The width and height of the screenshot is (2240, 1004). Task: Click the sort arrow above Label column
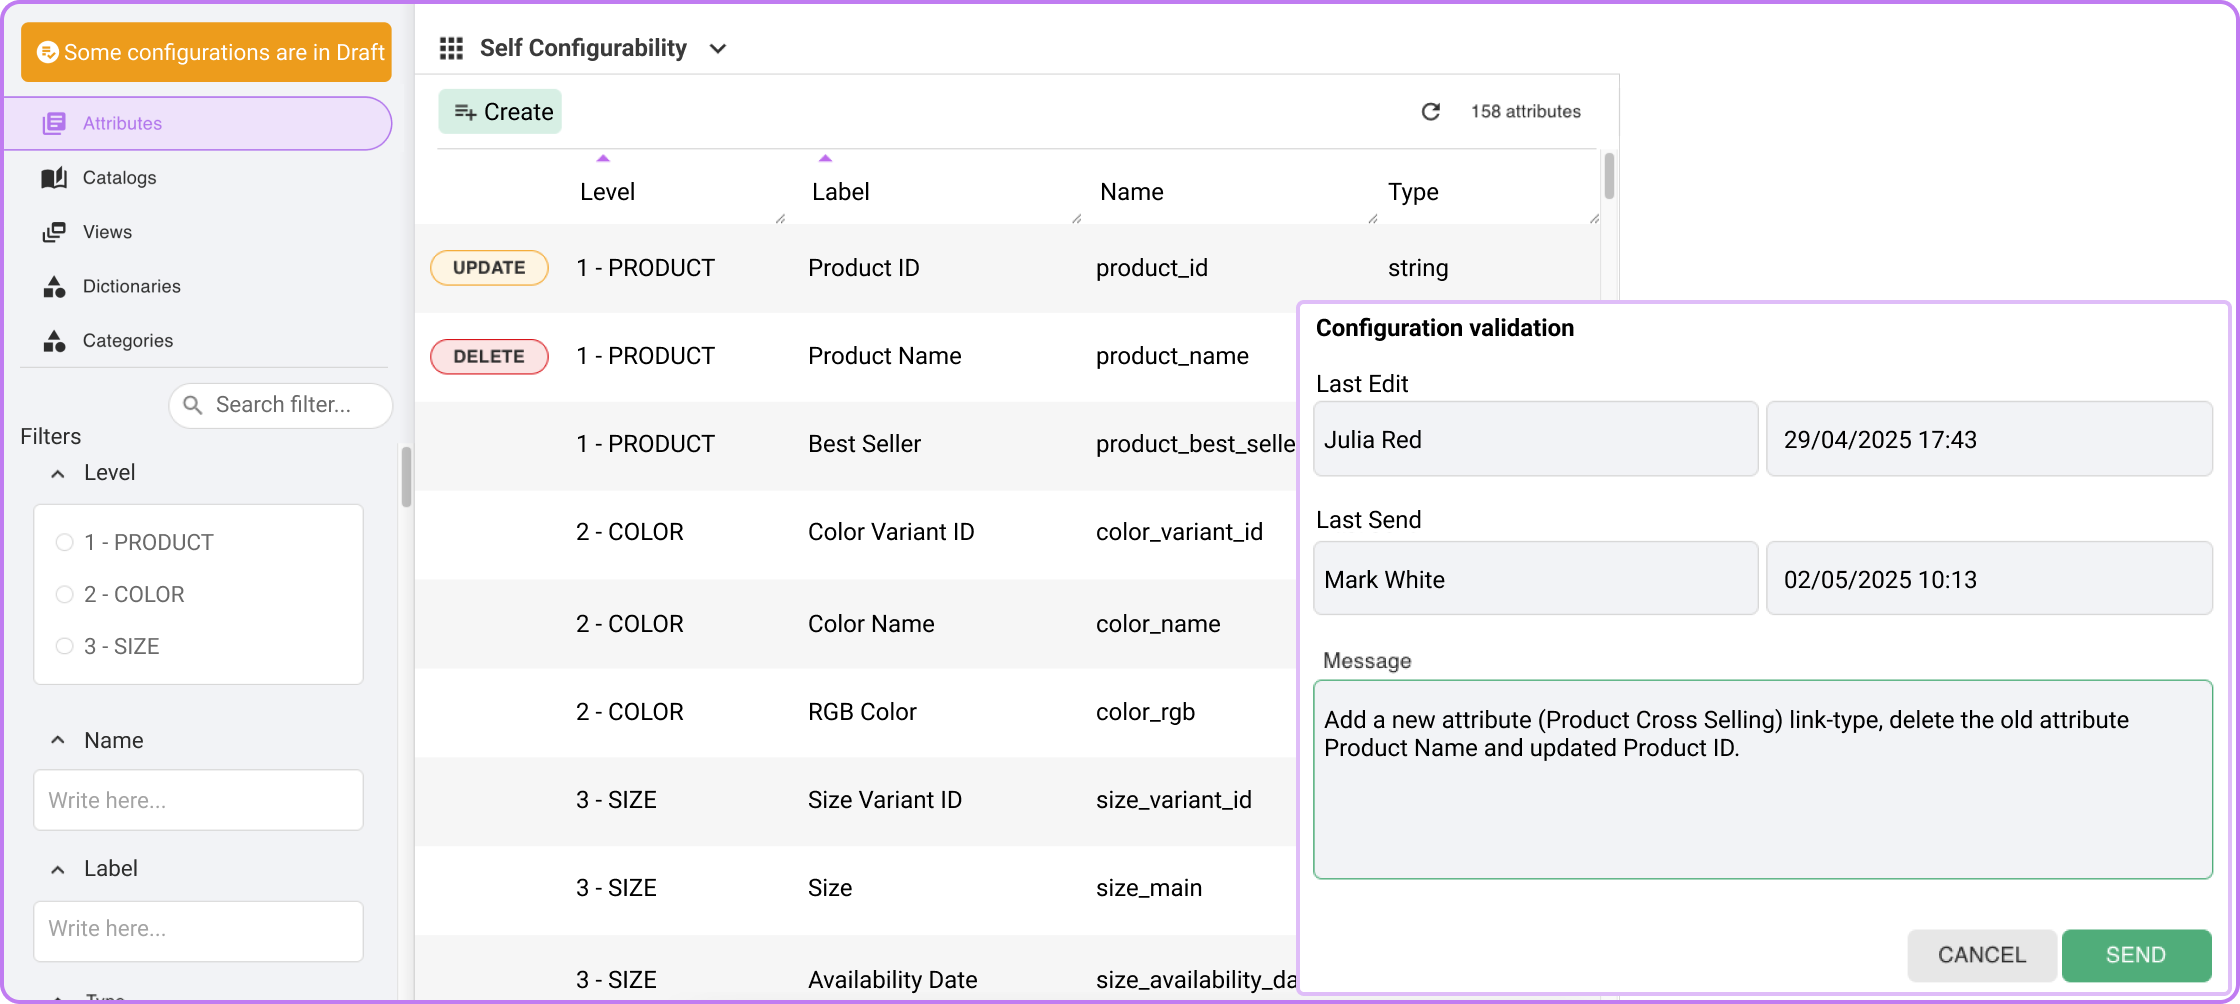(x=825, y=158)
